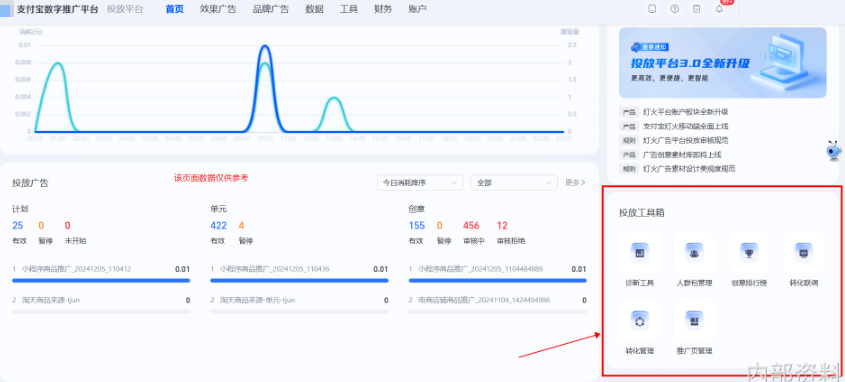This screenshot has width=845, height=382.
Task: Open the 推广页管理 toolbox icon
Action: coord(695,321)
